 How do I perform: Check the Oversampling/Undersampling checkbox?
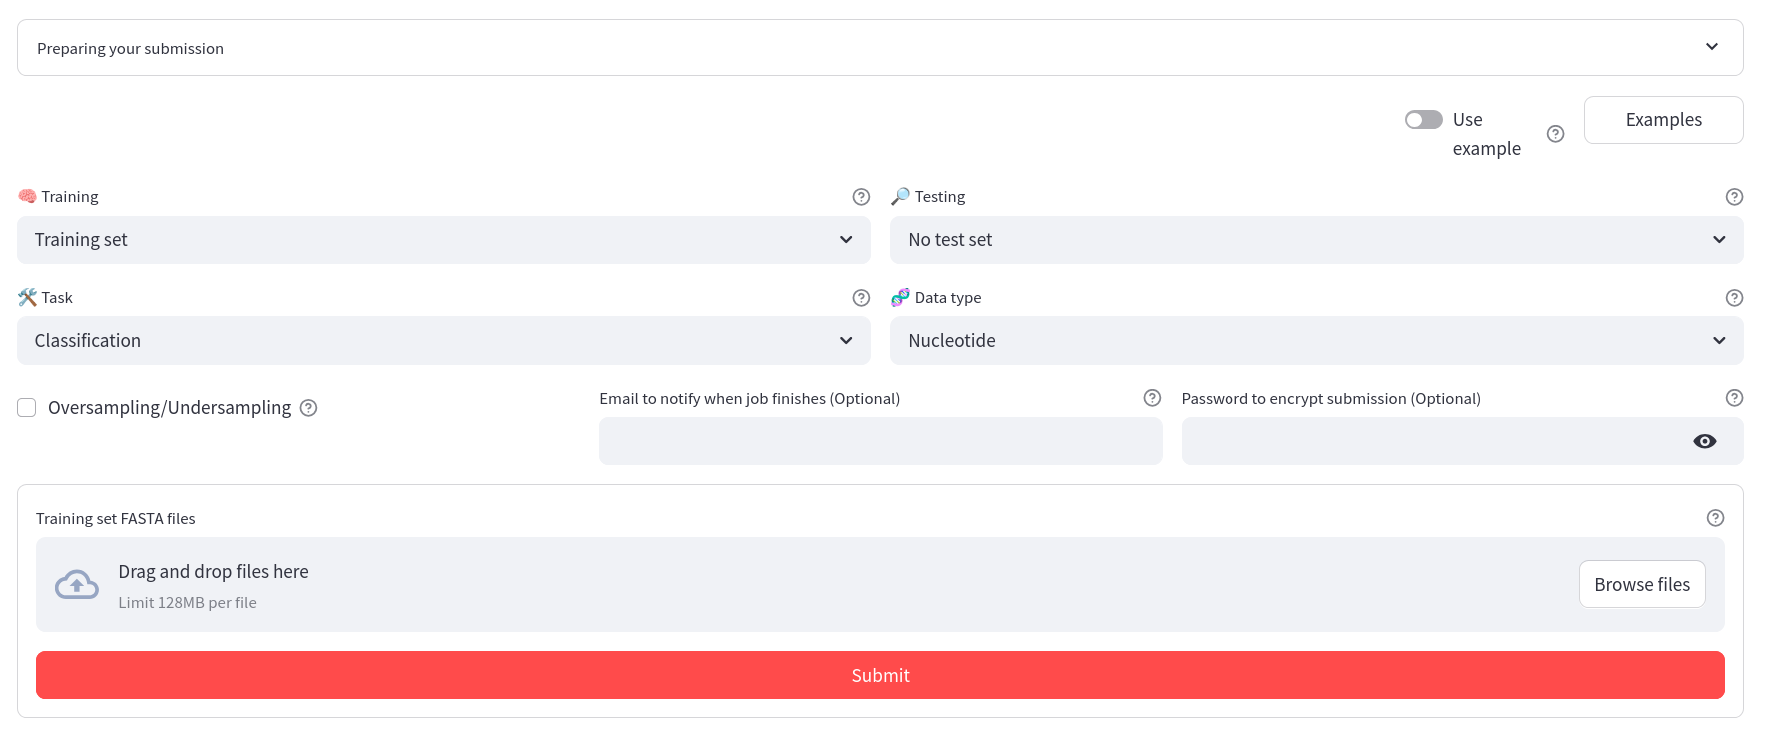point(27,408)
